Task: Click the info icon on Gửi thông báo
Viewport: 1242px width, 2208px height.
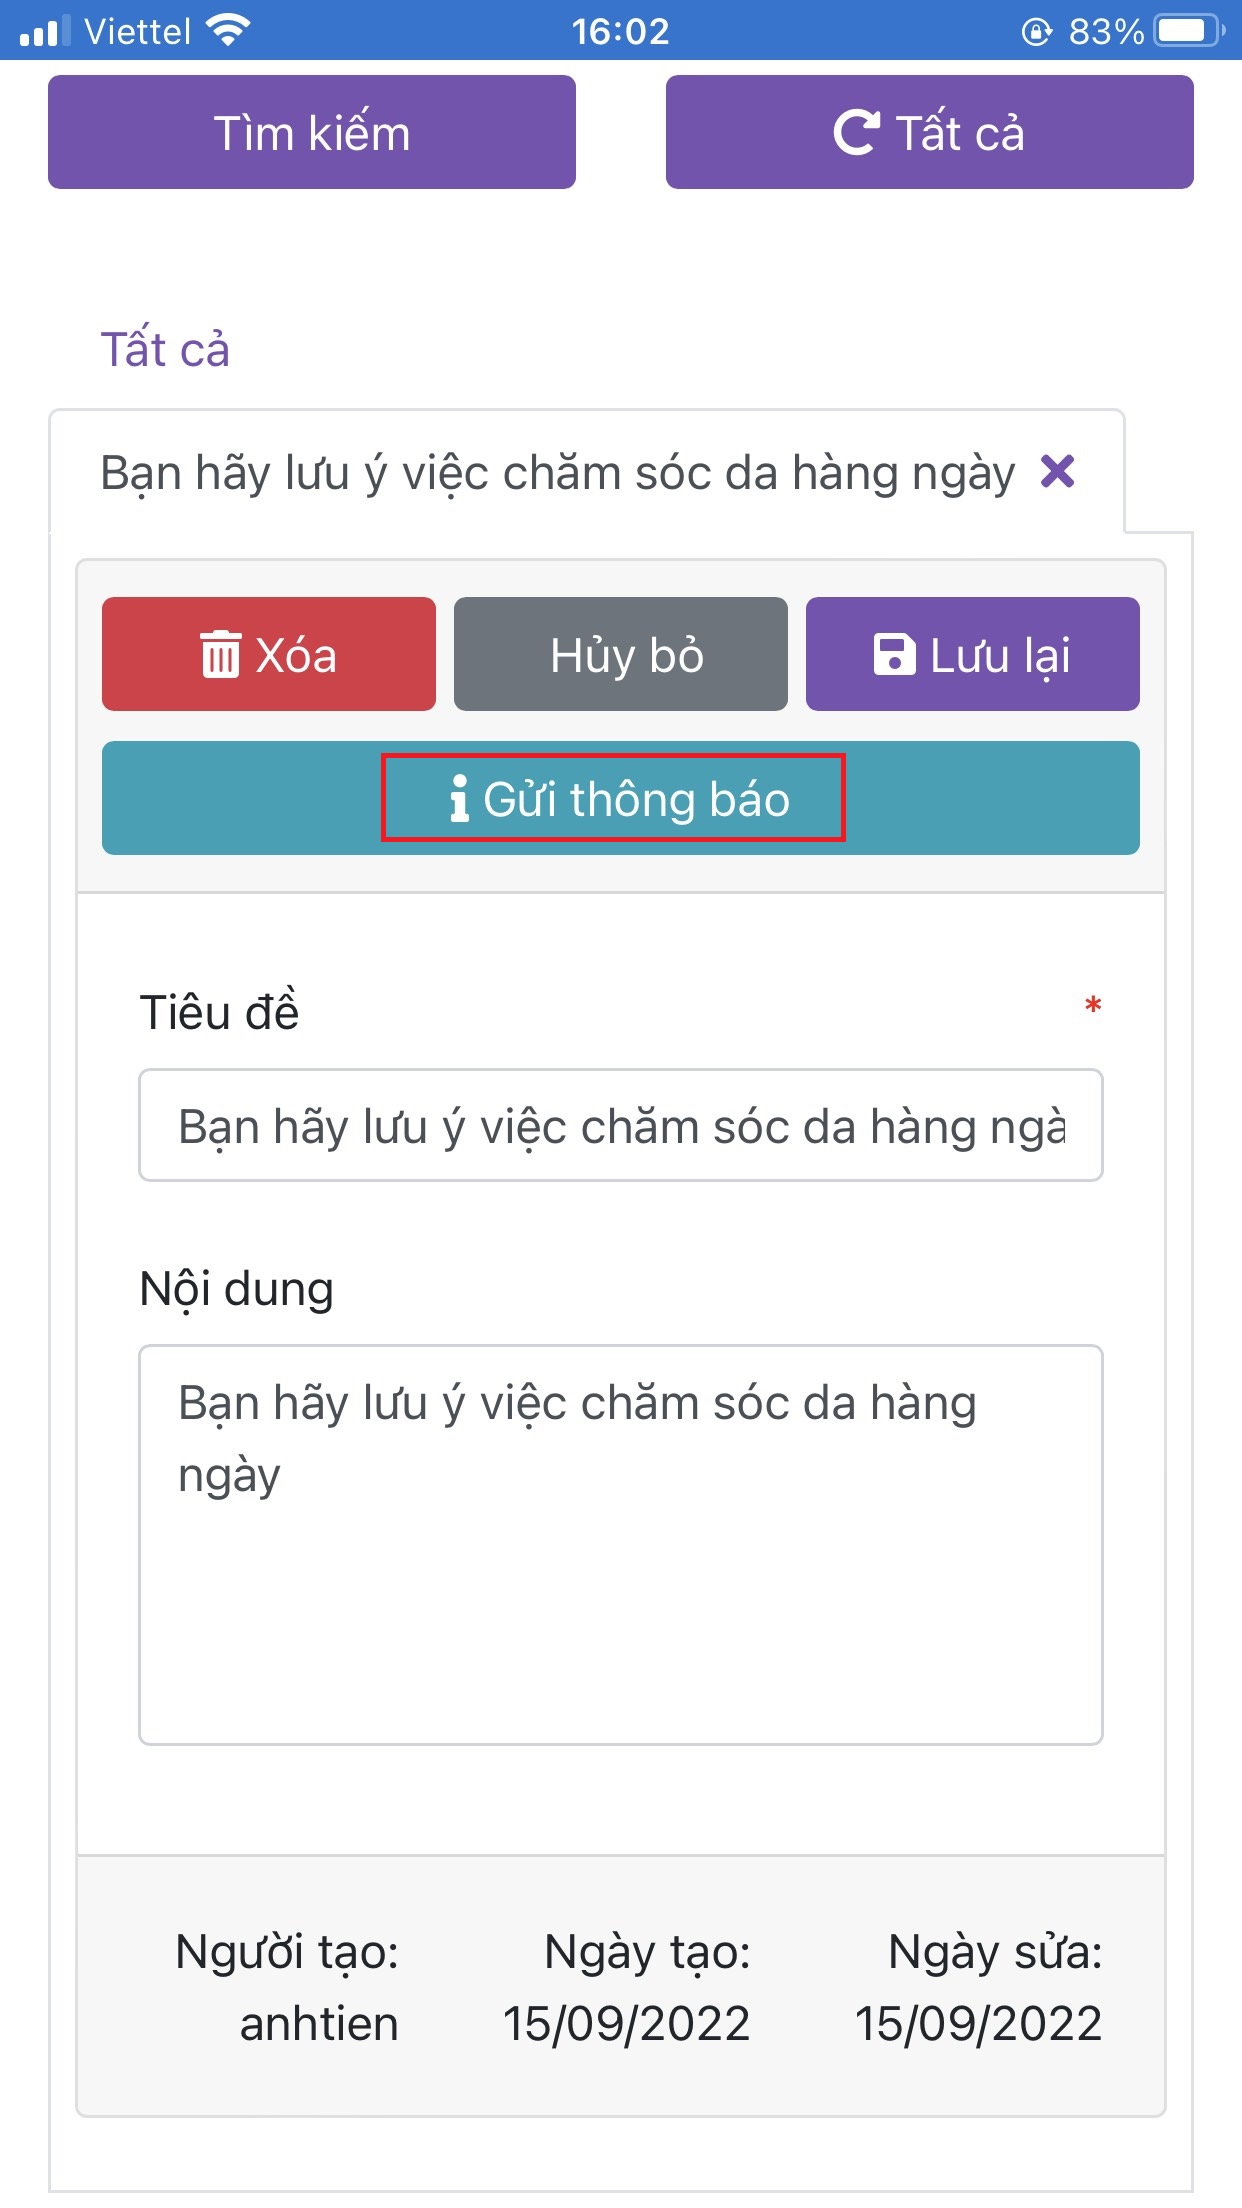Action: 459,798
